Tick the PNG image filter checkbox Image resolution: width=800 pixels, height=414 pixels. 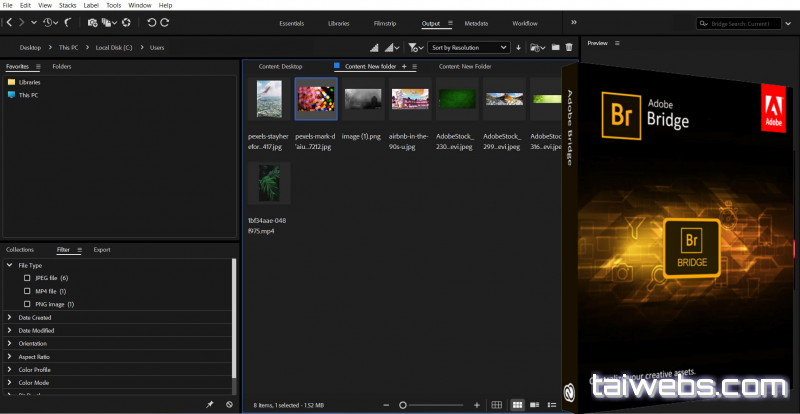click(x=27, y=304)
